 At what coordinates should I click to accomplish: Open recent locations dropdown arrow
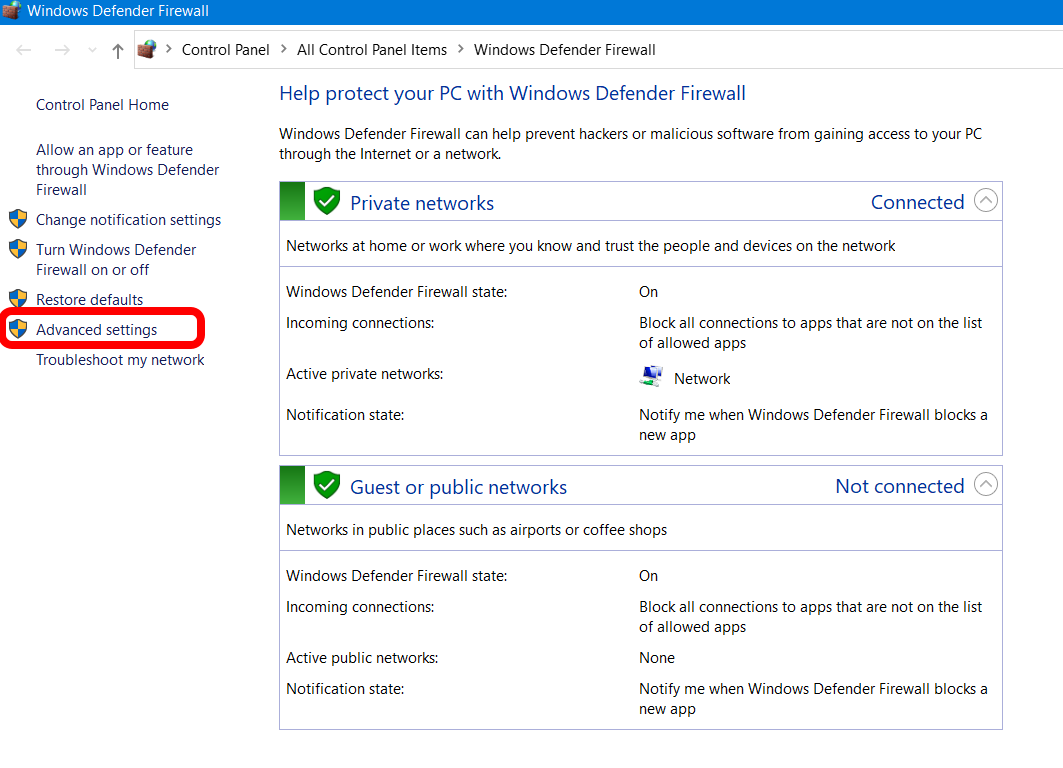[x=92, y=50]
